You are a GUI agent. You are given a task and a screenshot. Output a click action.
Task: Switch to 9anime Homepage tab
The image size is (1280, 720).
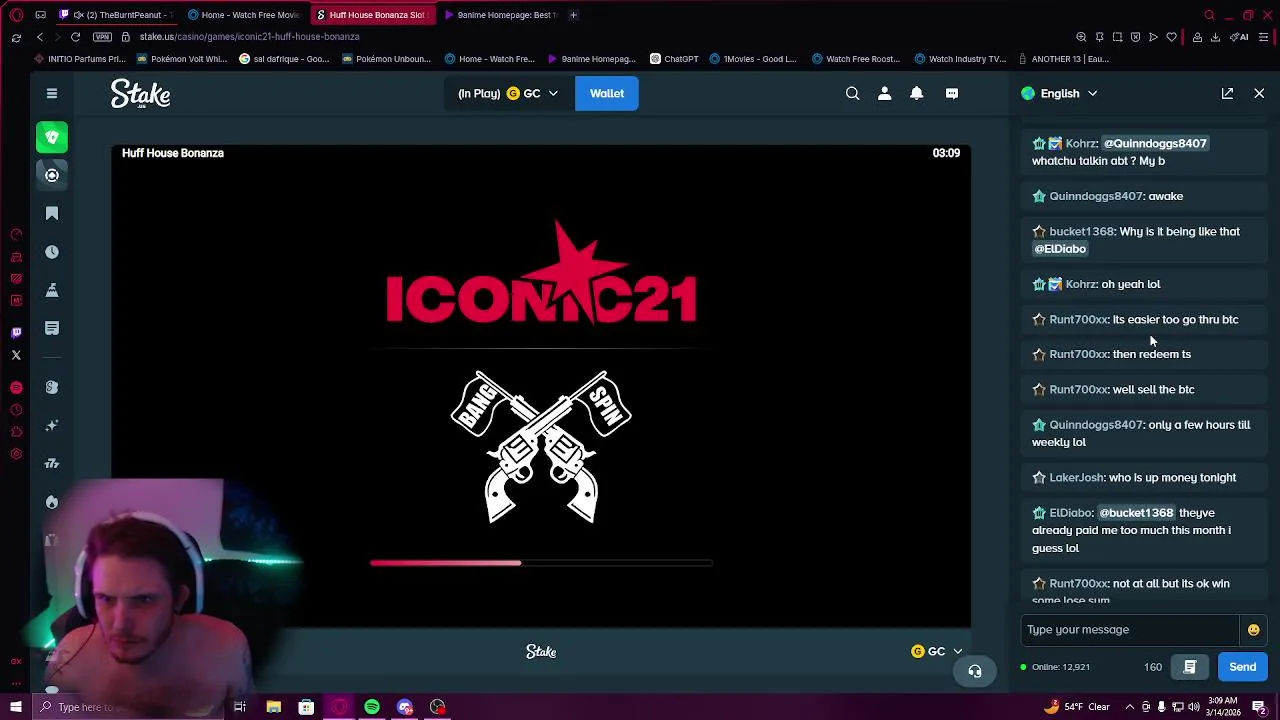pos(500,15)
